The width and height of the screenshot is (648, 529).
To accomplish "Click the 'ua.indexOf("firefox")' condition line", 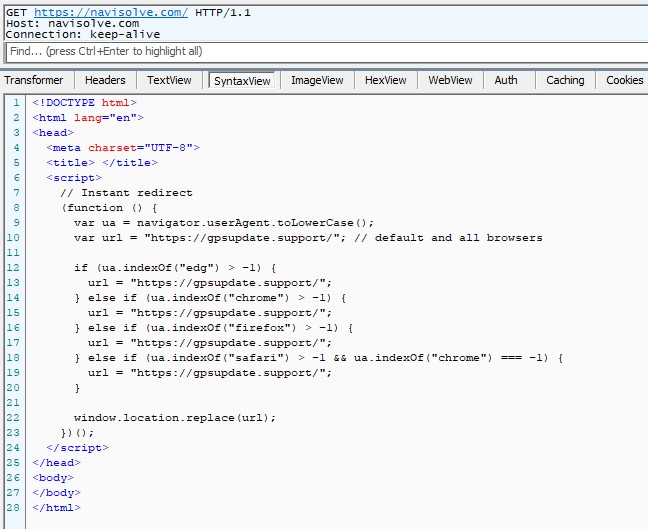I will coord(214,328).
